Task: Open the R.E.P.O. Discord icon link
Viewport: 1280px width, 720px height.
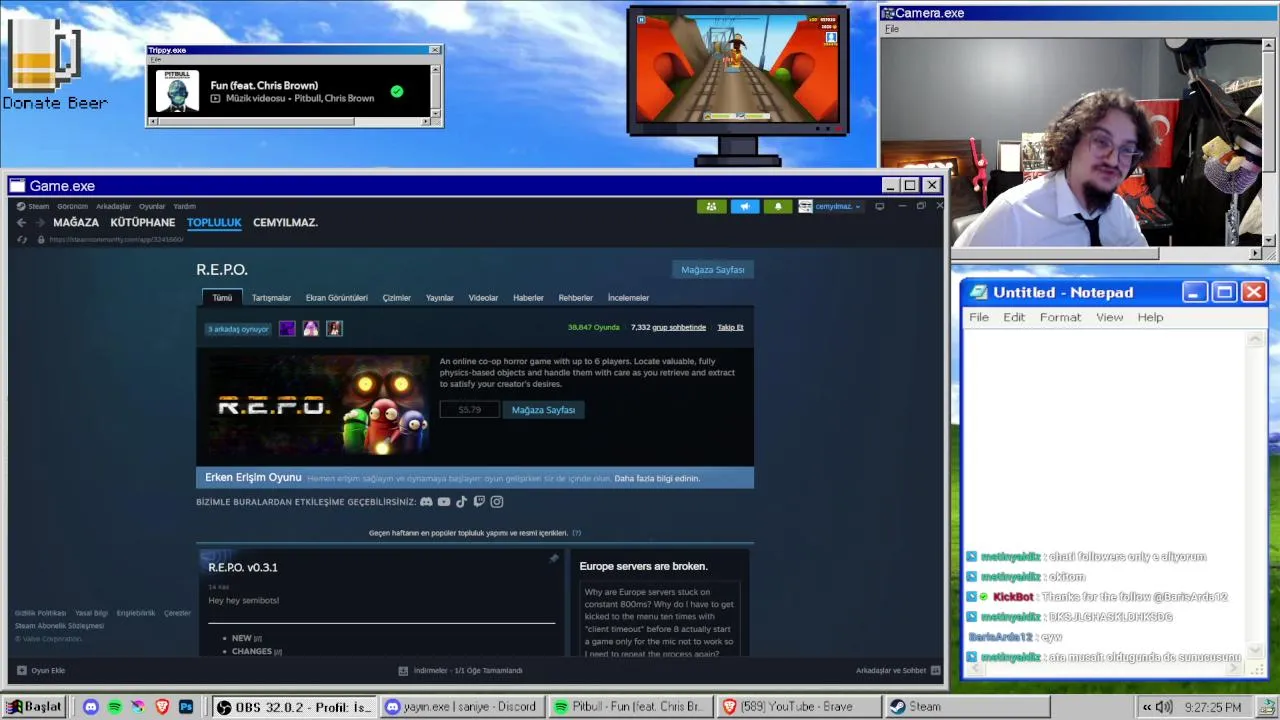Action: (x=426, y=502)
